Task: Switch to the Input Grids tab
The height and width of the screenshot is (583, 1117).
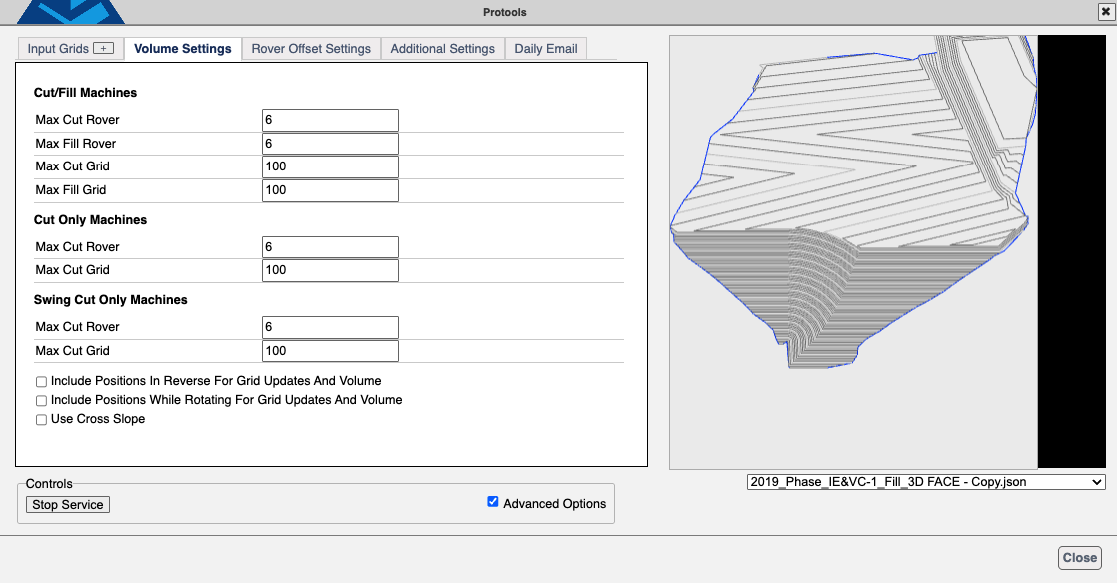Action: (x=71, y=48)
